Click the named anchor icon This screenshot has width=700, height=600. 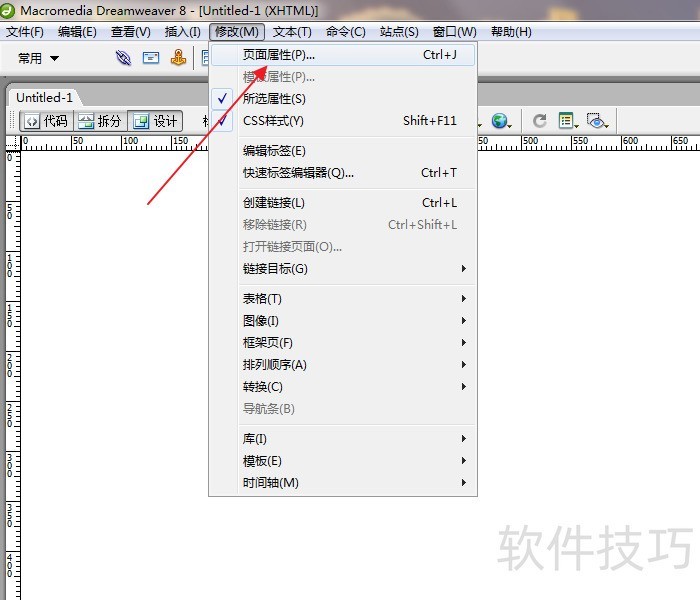click(178, 58)
